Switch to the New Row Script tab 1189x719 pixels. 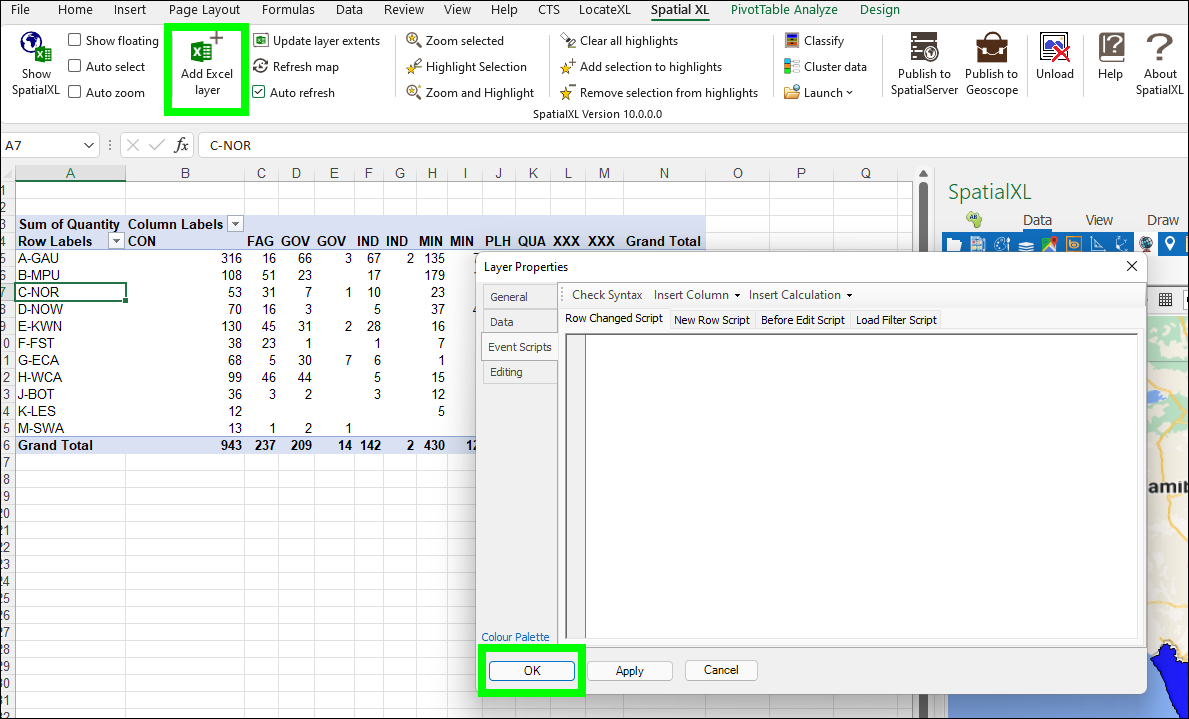pyautogui.click(x=711, y=320)
